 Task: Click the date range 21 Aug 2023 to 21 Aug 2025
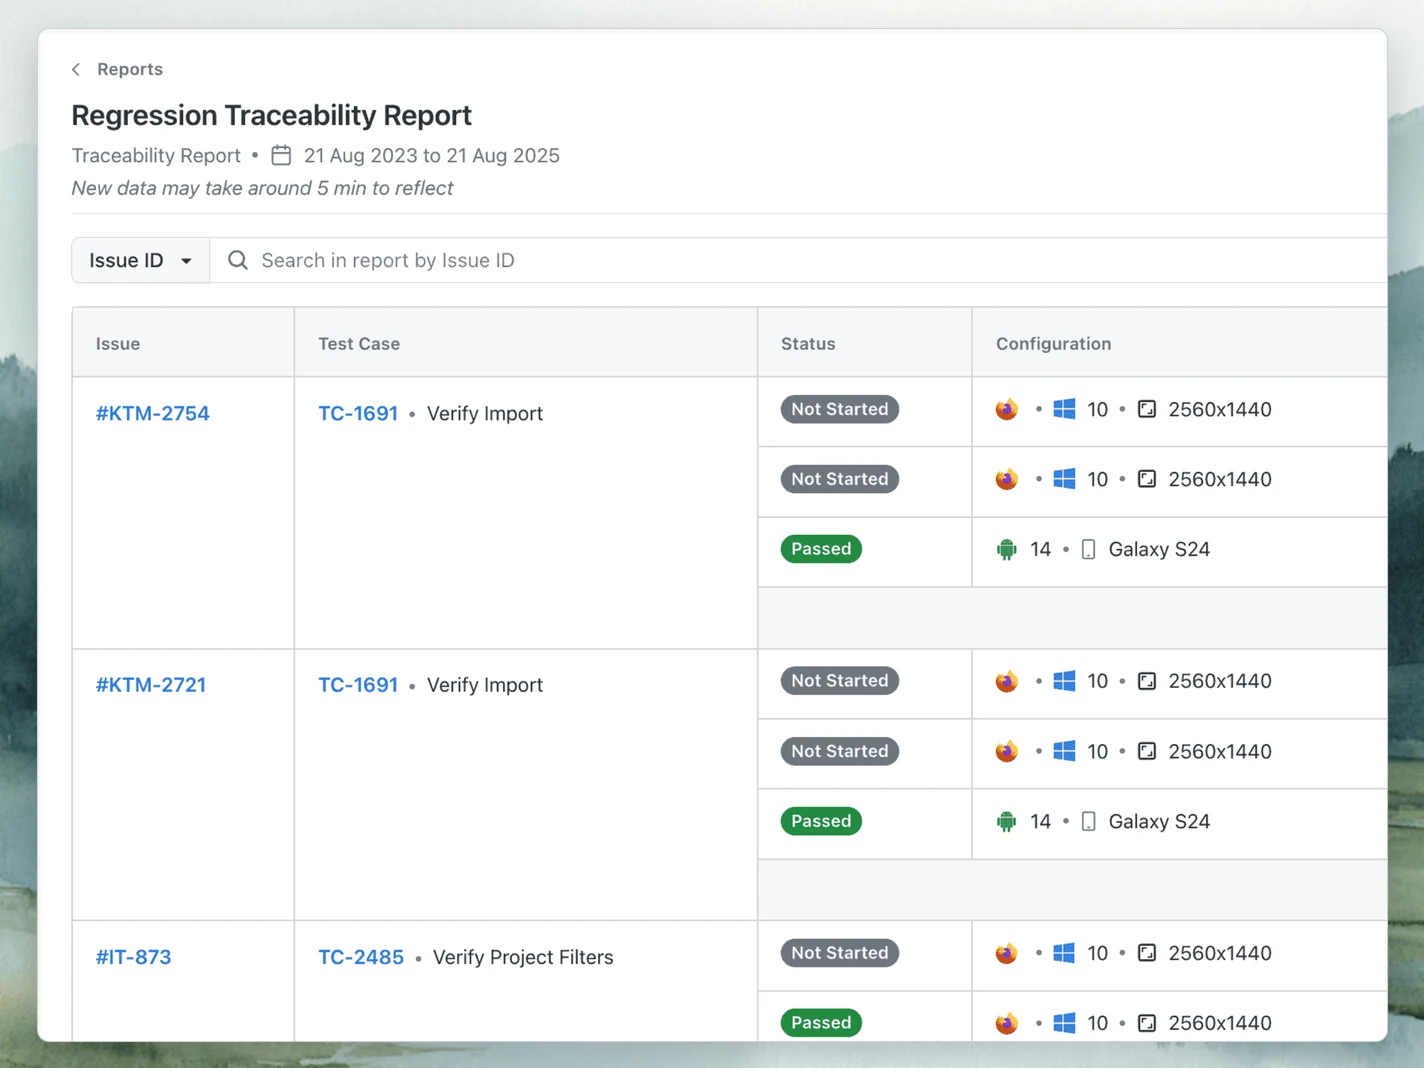pyautogui.click(x=432, y=155)
